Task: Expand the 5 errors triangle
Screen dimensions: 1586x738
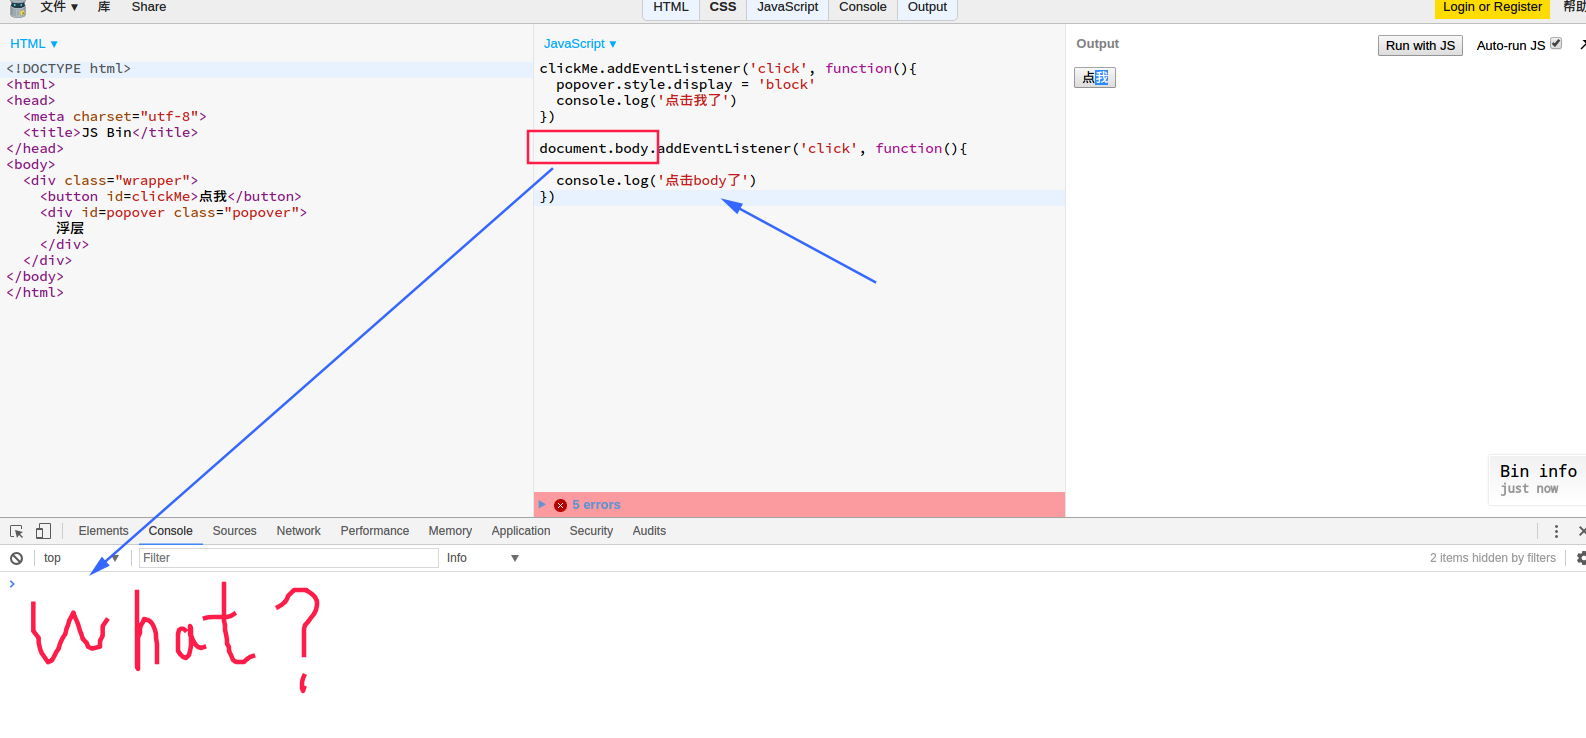Action: pos(542,505)
